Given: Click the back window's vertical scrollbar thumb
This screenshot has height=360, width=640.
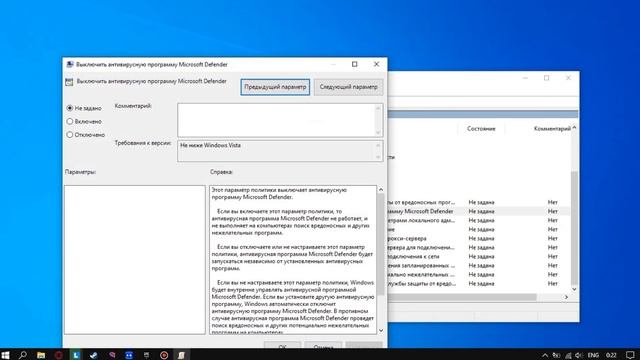Looking at the screenshot, I should pos(574,228).
